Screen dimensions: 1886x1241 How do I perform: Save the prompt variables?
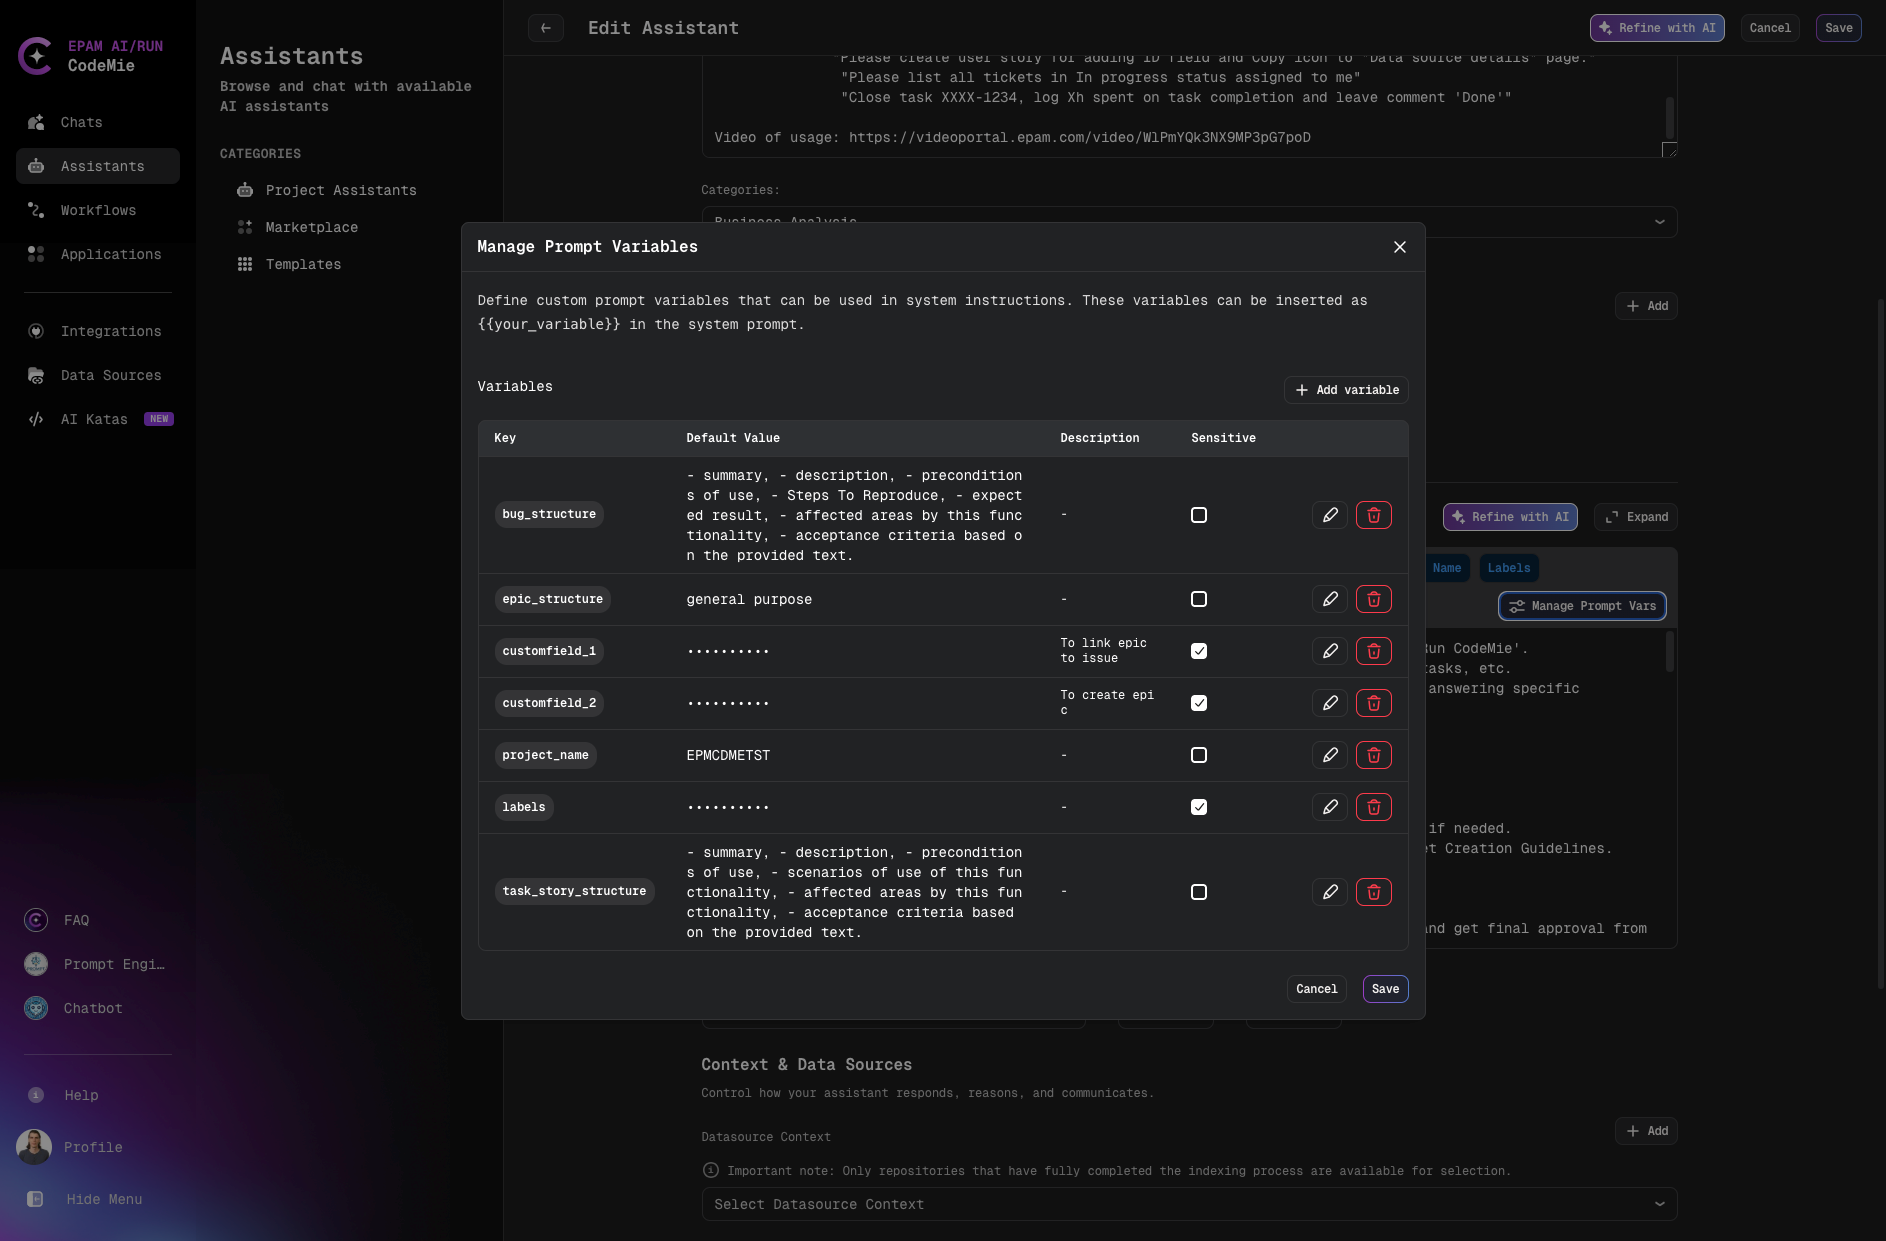click(x=1385, y=989)
